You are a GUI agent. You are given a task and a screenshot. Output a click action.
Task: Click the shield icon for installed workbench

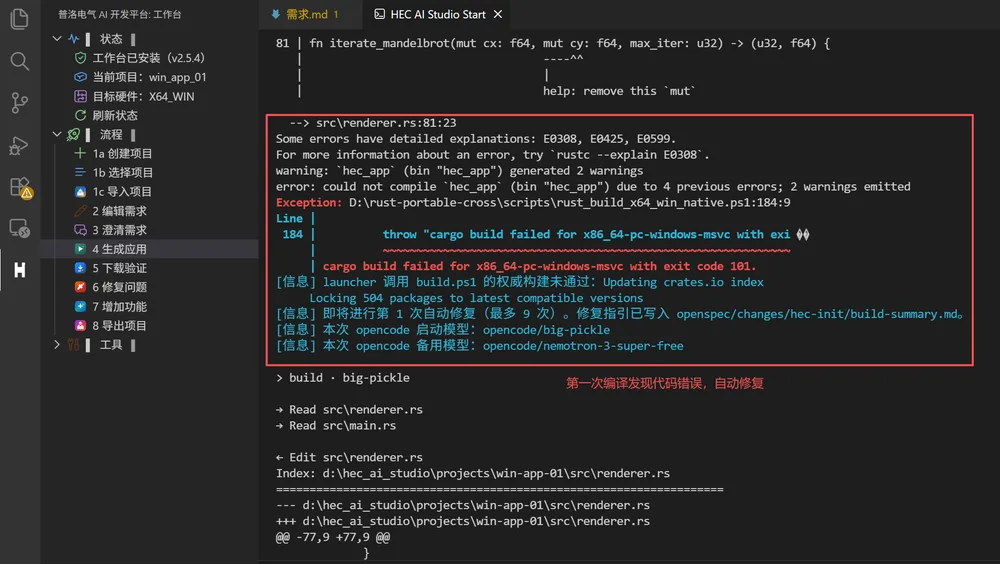[x=80, y=58]
